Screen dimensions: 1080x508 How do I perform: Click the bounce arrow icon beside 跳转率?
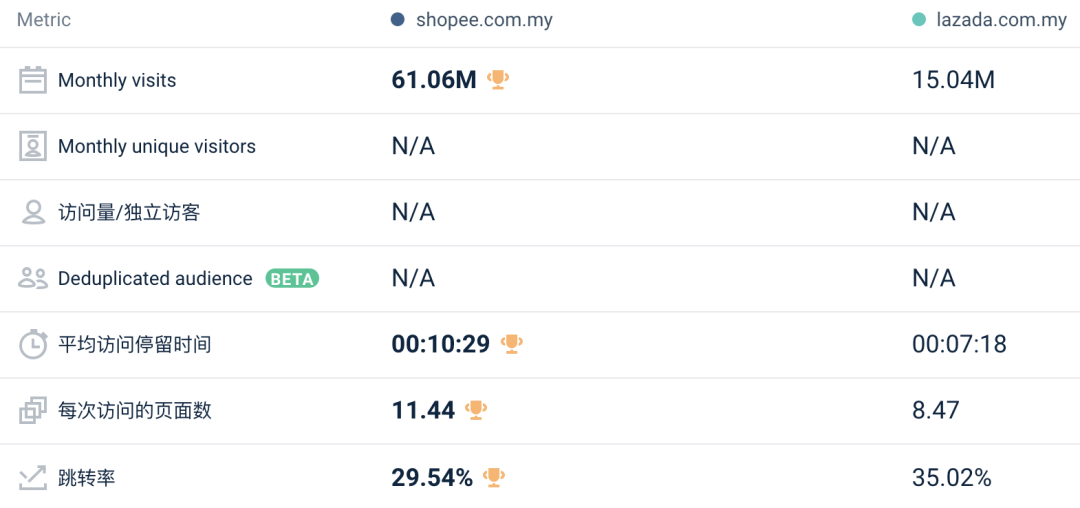pyautogui.click(x=33, y=477)
